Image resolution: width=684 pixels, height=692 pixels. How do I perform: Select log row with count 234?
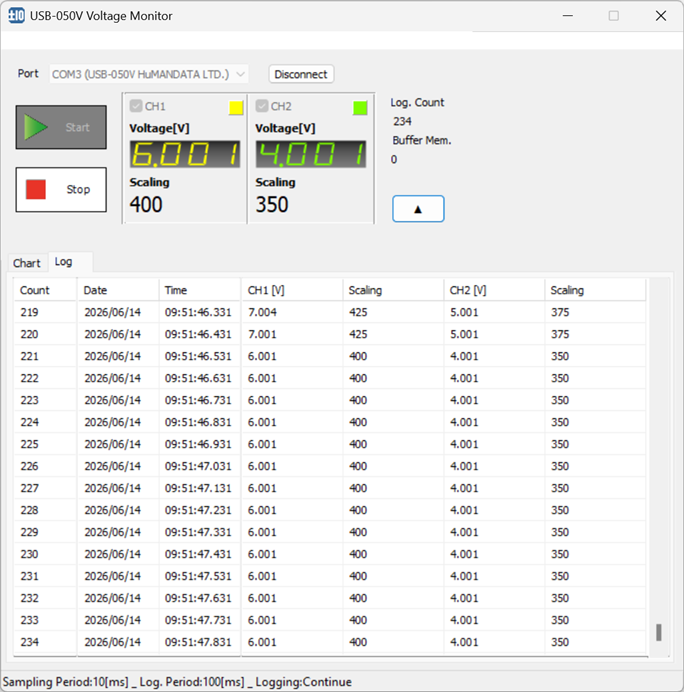(x=330, y=642)
